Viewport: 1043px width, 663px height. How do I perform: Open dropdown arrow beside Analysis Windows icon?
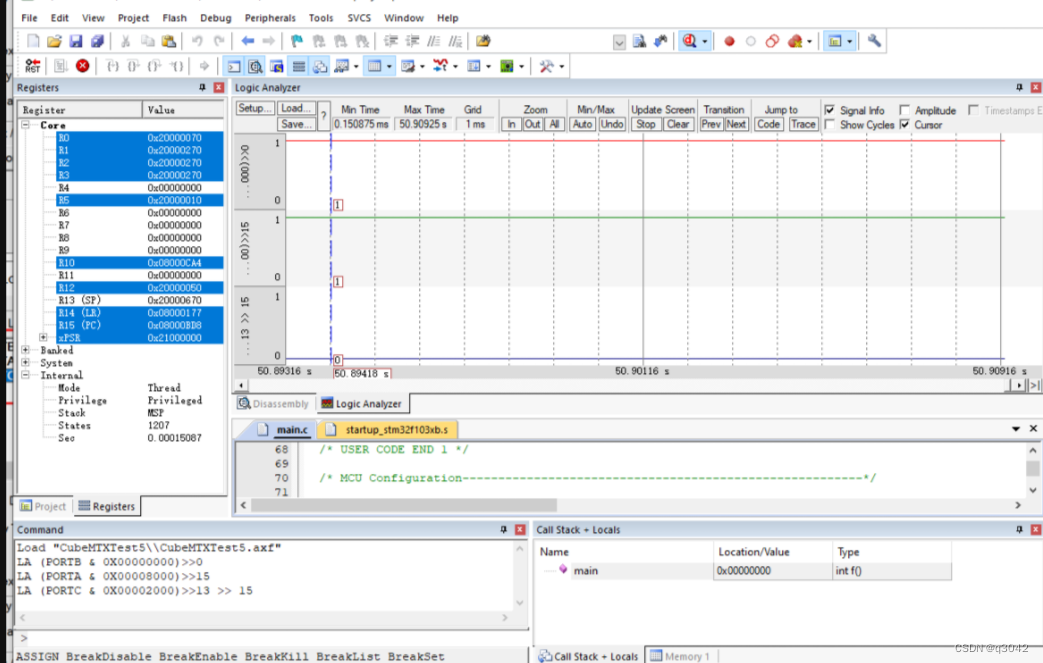pos(456,66)
